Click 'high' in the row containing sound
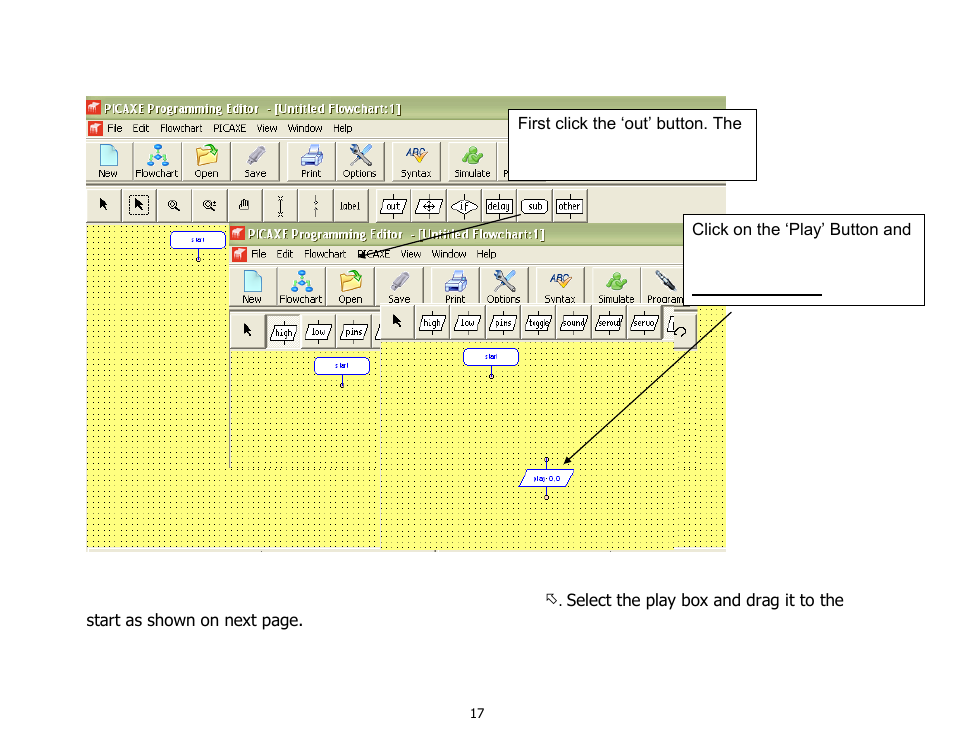 tap(432, 322)
